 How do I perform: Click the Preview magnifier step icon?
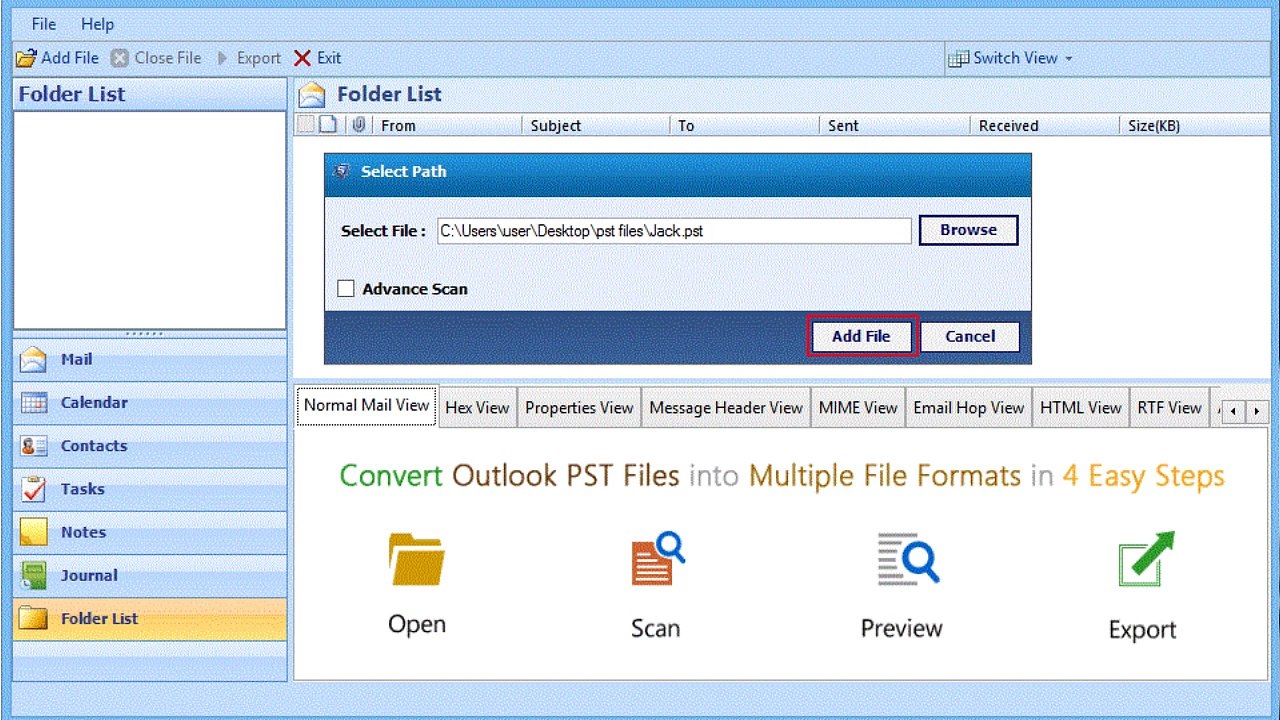point(907,559)
